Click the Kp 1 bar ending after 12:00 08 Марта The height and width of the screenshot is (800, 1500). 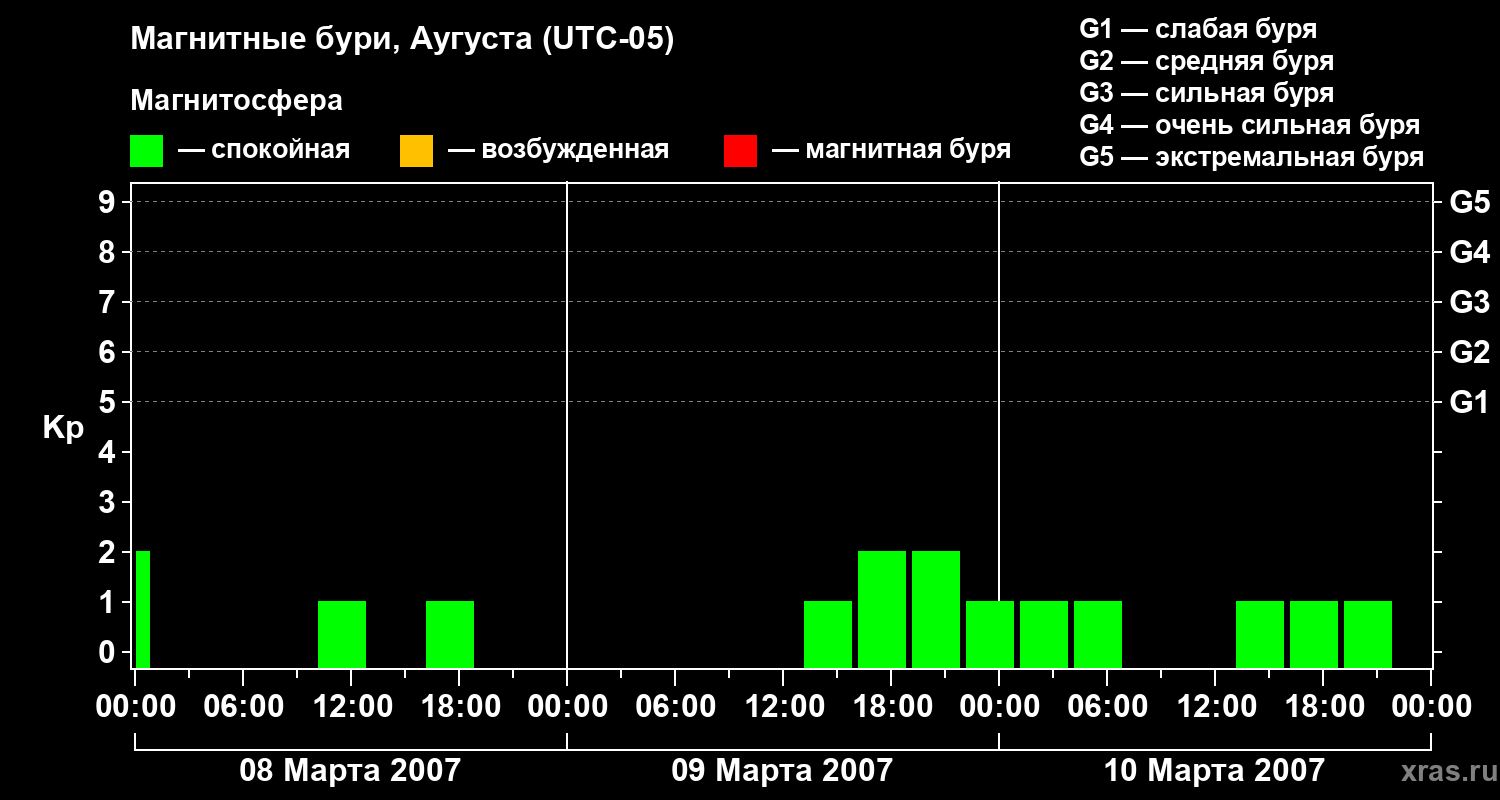(342, 634)
